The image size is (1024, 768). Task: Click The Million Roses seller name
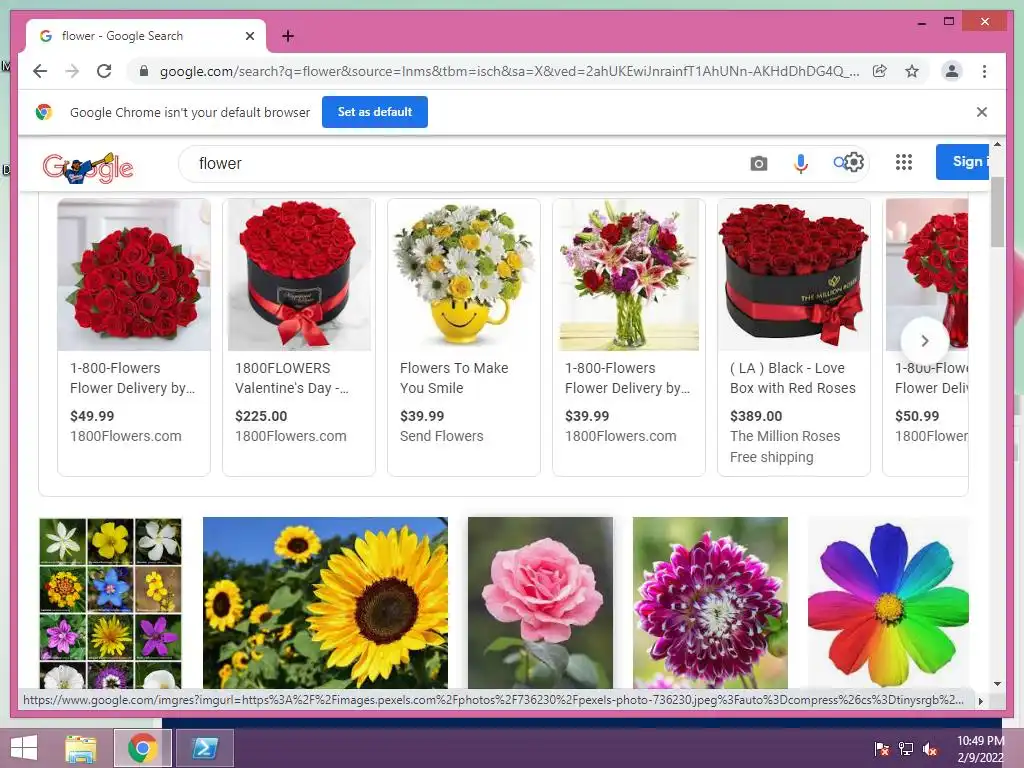(x=785, y=436)
